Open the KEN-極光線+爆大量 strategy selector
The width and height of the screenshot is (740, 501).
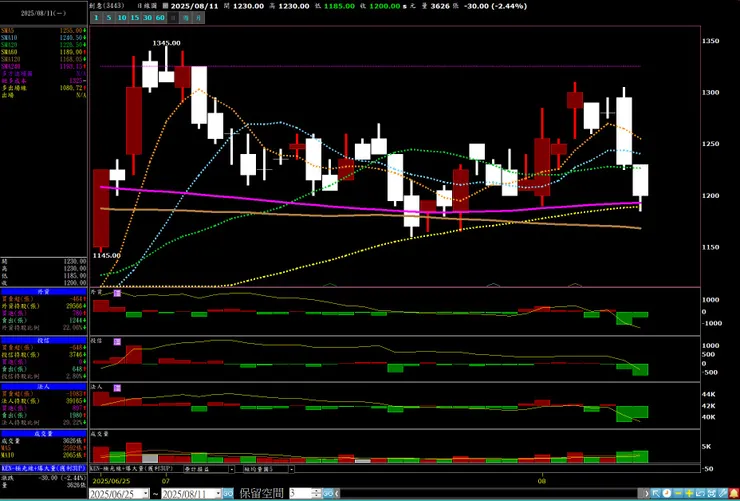[x=131, y=469]
